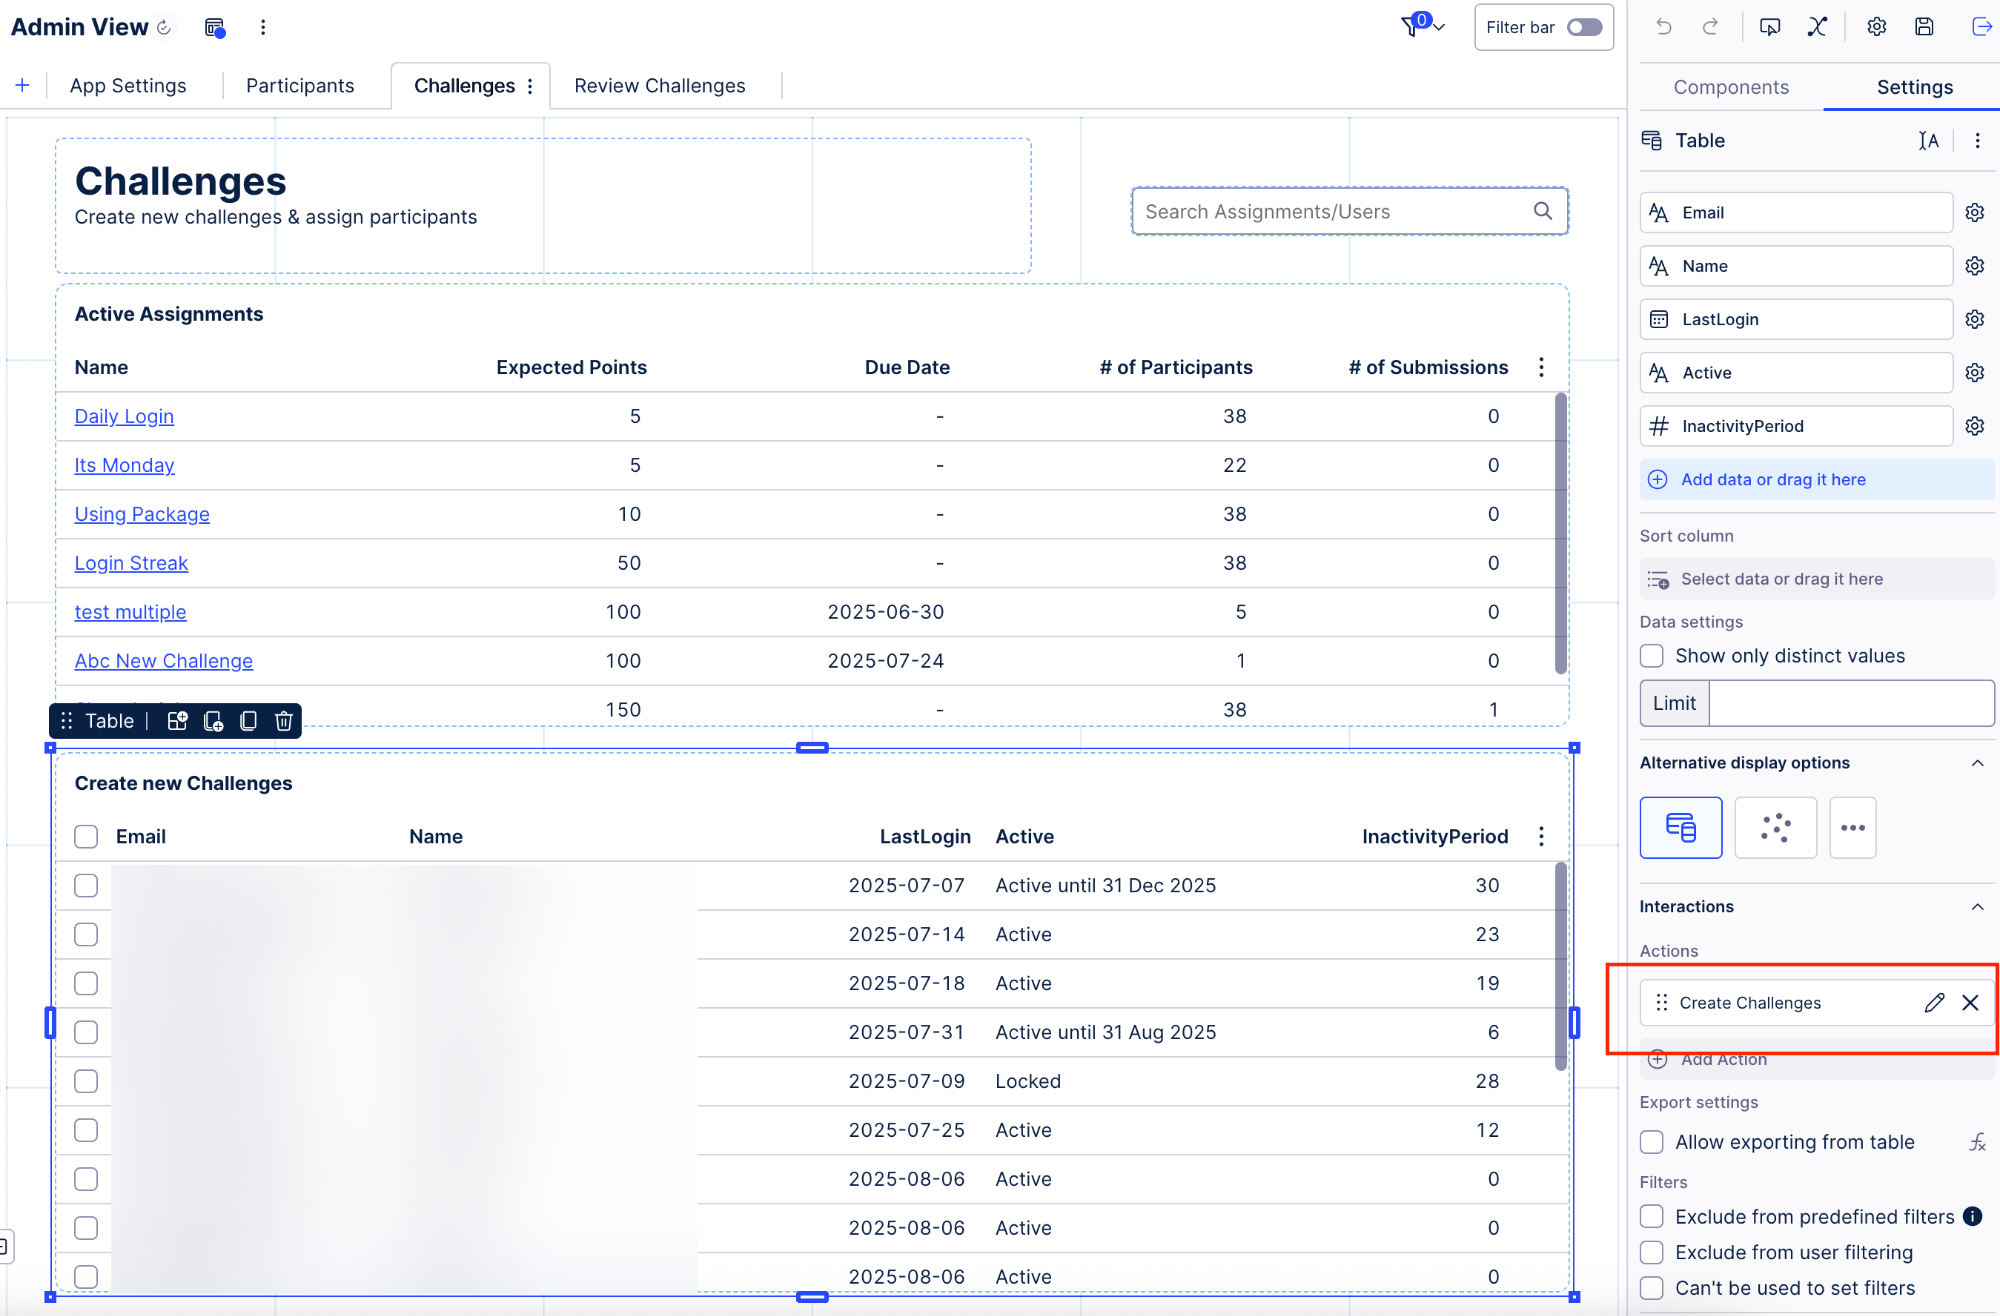Viewport: 2000px width, 1316px height.
Task: Select the Challenges tab
Action: click(464, 86)
